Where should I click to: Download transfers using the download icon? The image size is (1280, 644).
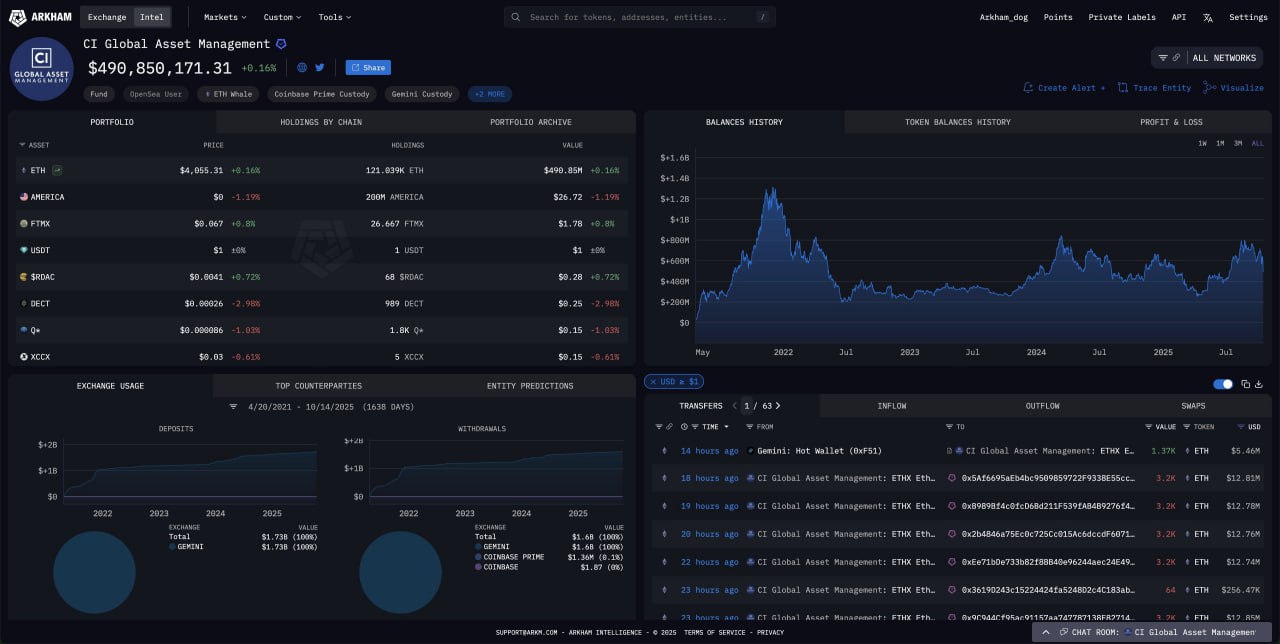pos(1259,384)
